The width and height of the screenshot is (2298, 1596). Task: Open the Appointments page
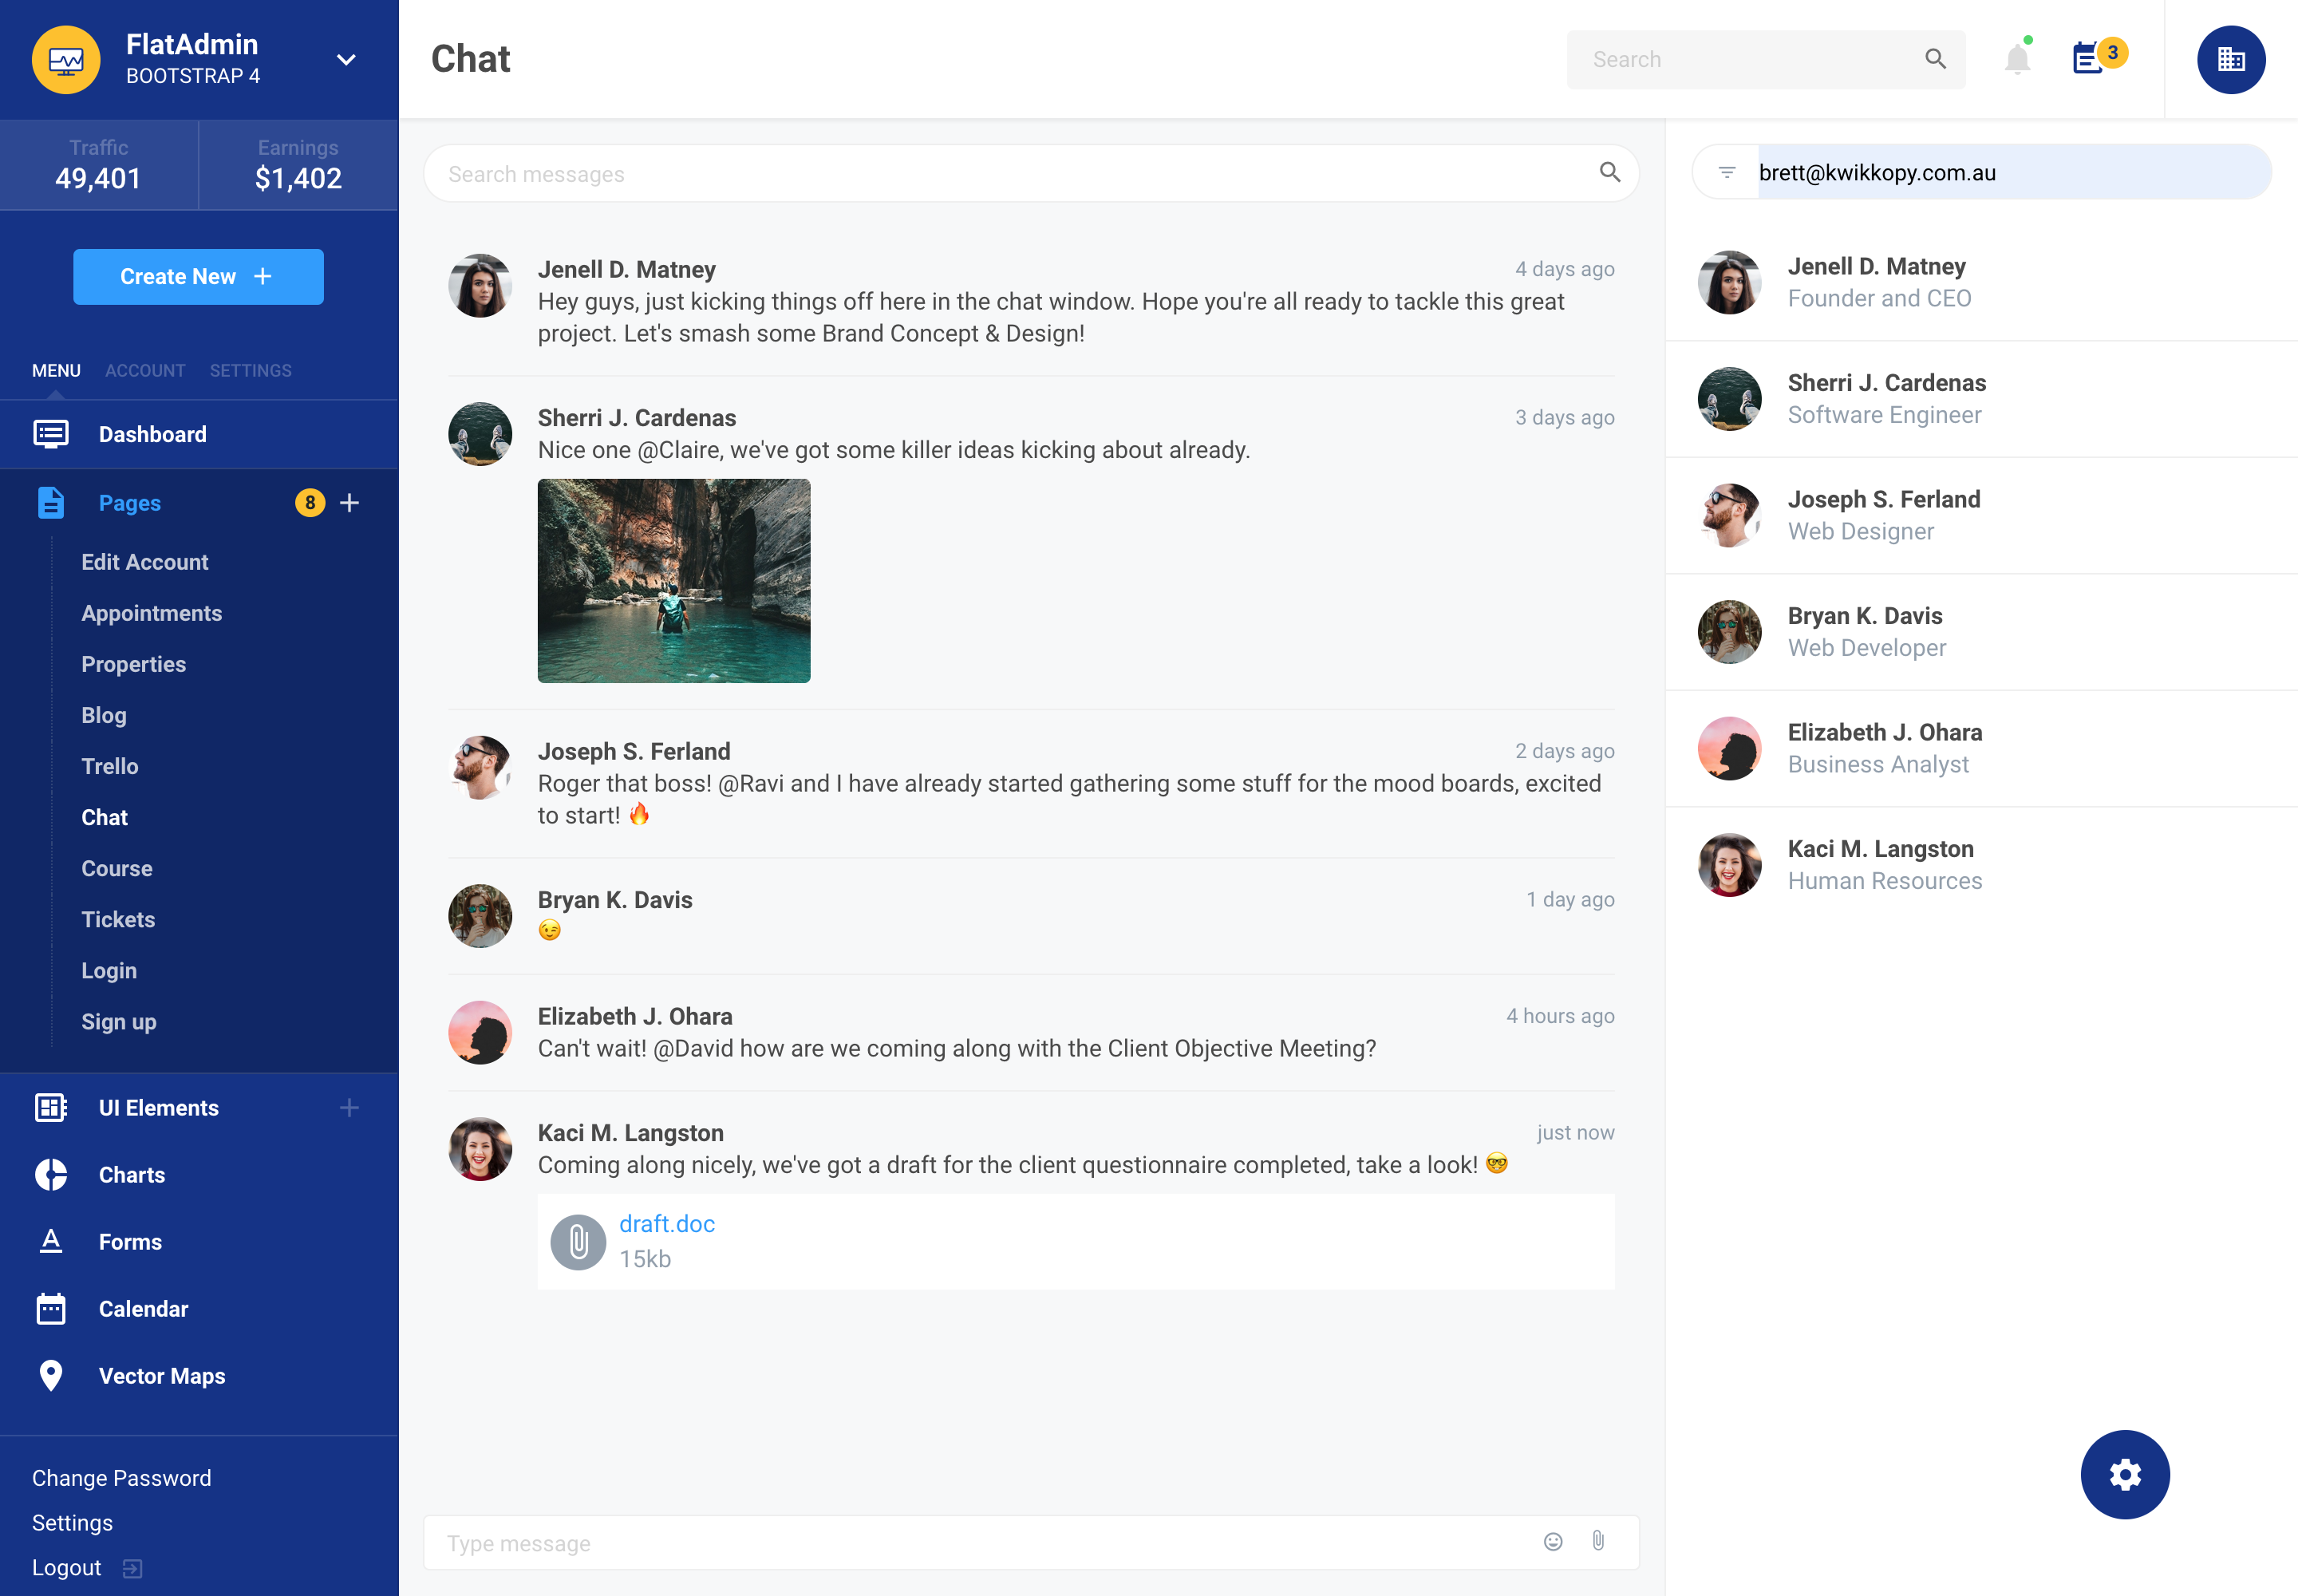click(152, 613)
